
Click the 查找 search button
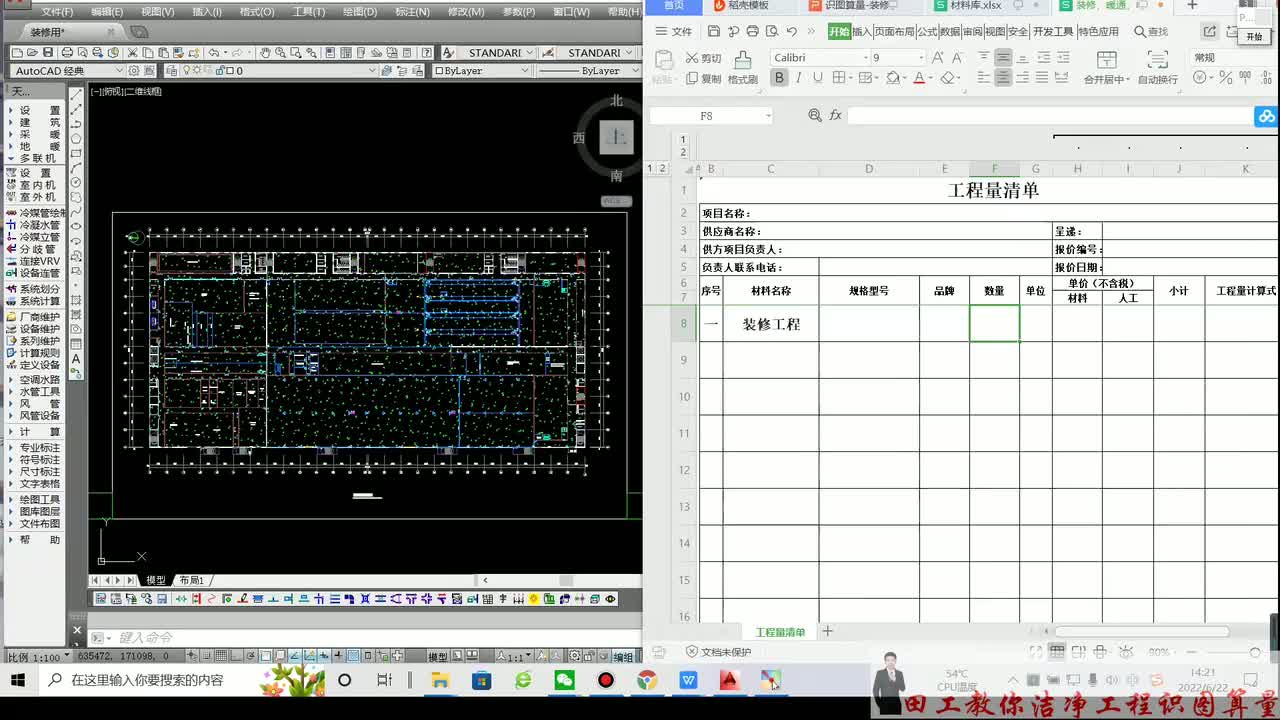[x=1150, y=31]
